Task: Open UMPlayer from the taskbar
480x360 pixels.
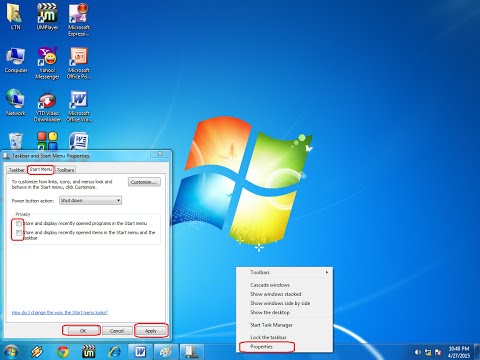Action: pyautogui.click(x=89, y=352)
